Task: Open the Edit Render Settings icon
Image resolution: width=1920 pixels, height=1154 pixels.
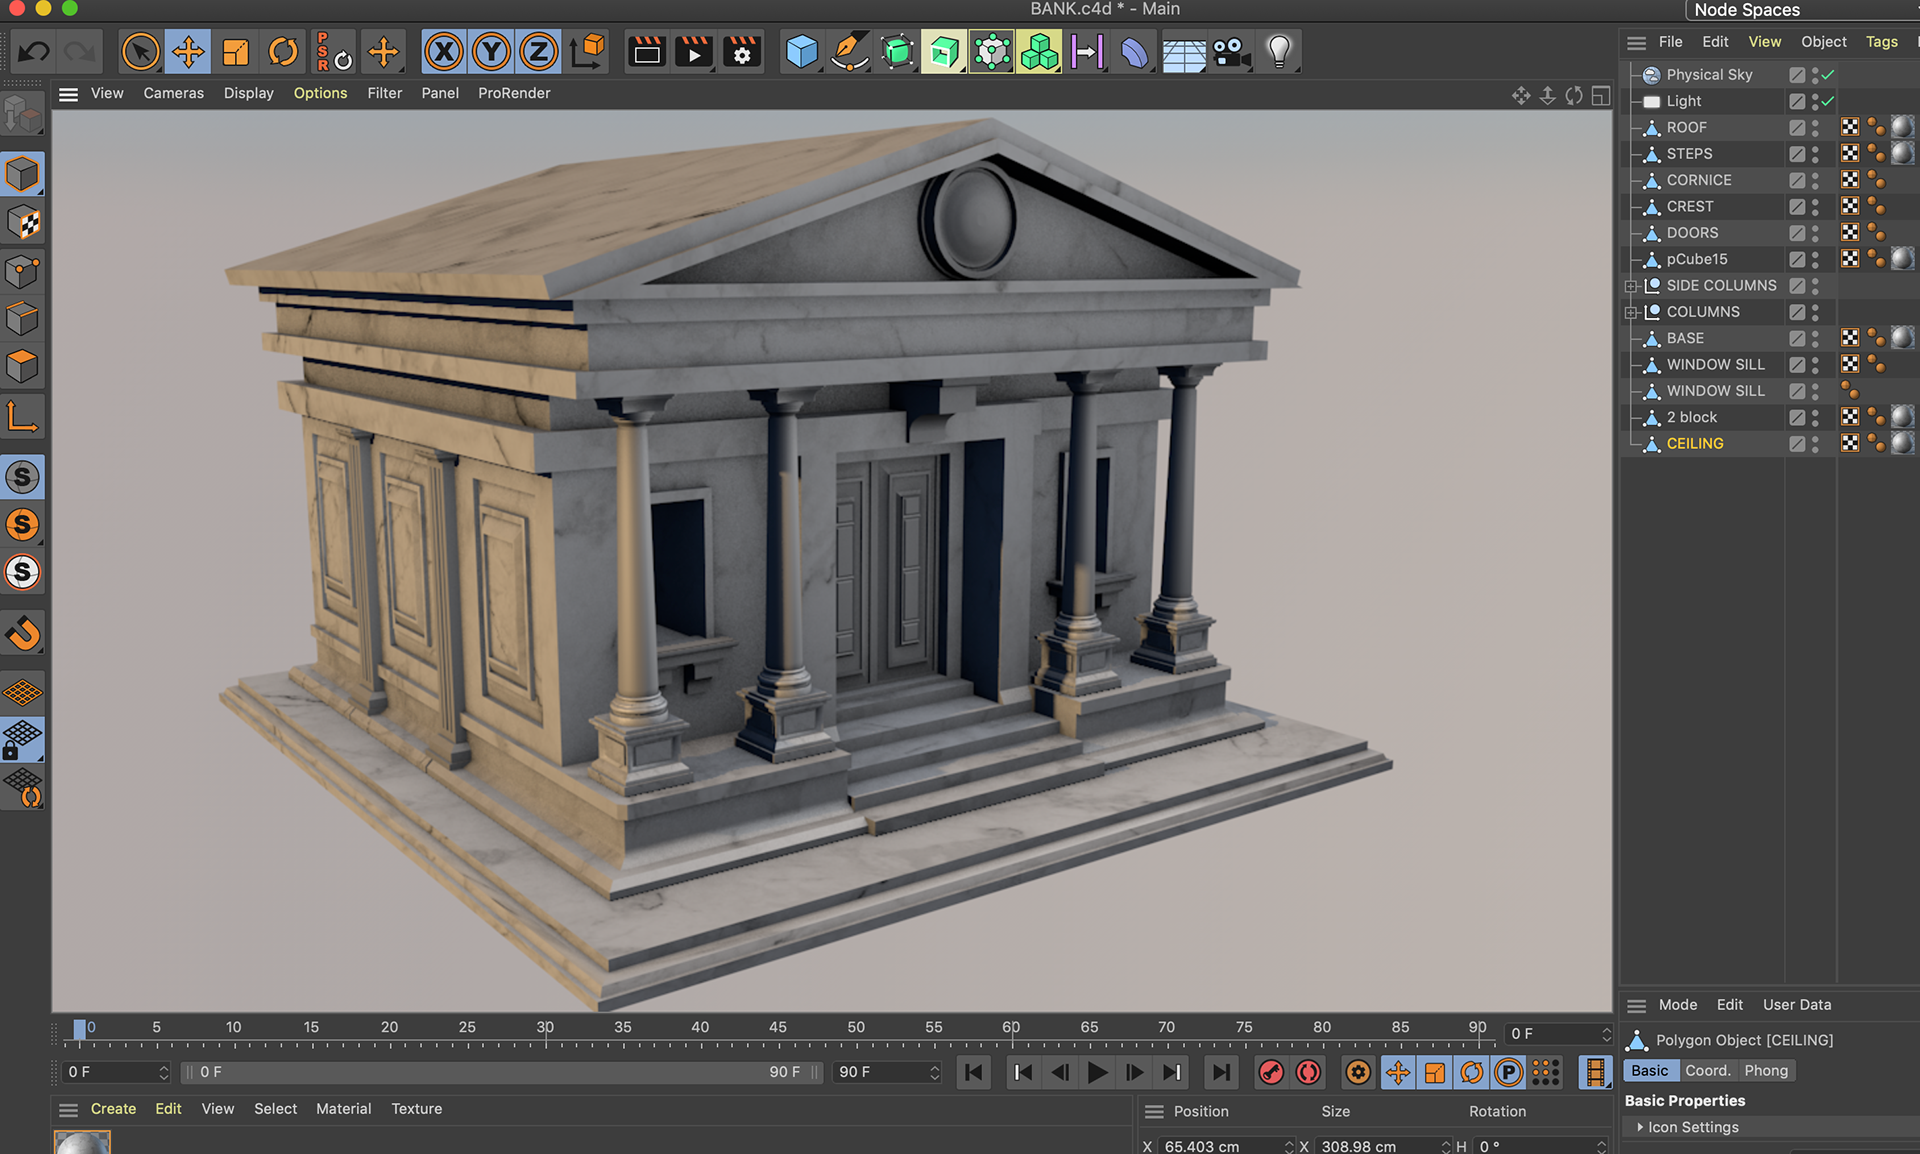Action: coord(742,52)
